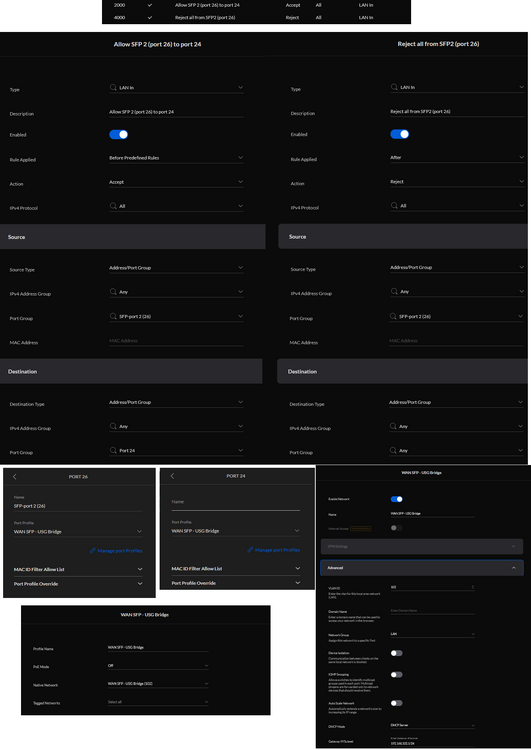This screenshot has height=750, width=531.
Task: Click network Name field in WAN SFP network settings
Action: pos(432,513)
